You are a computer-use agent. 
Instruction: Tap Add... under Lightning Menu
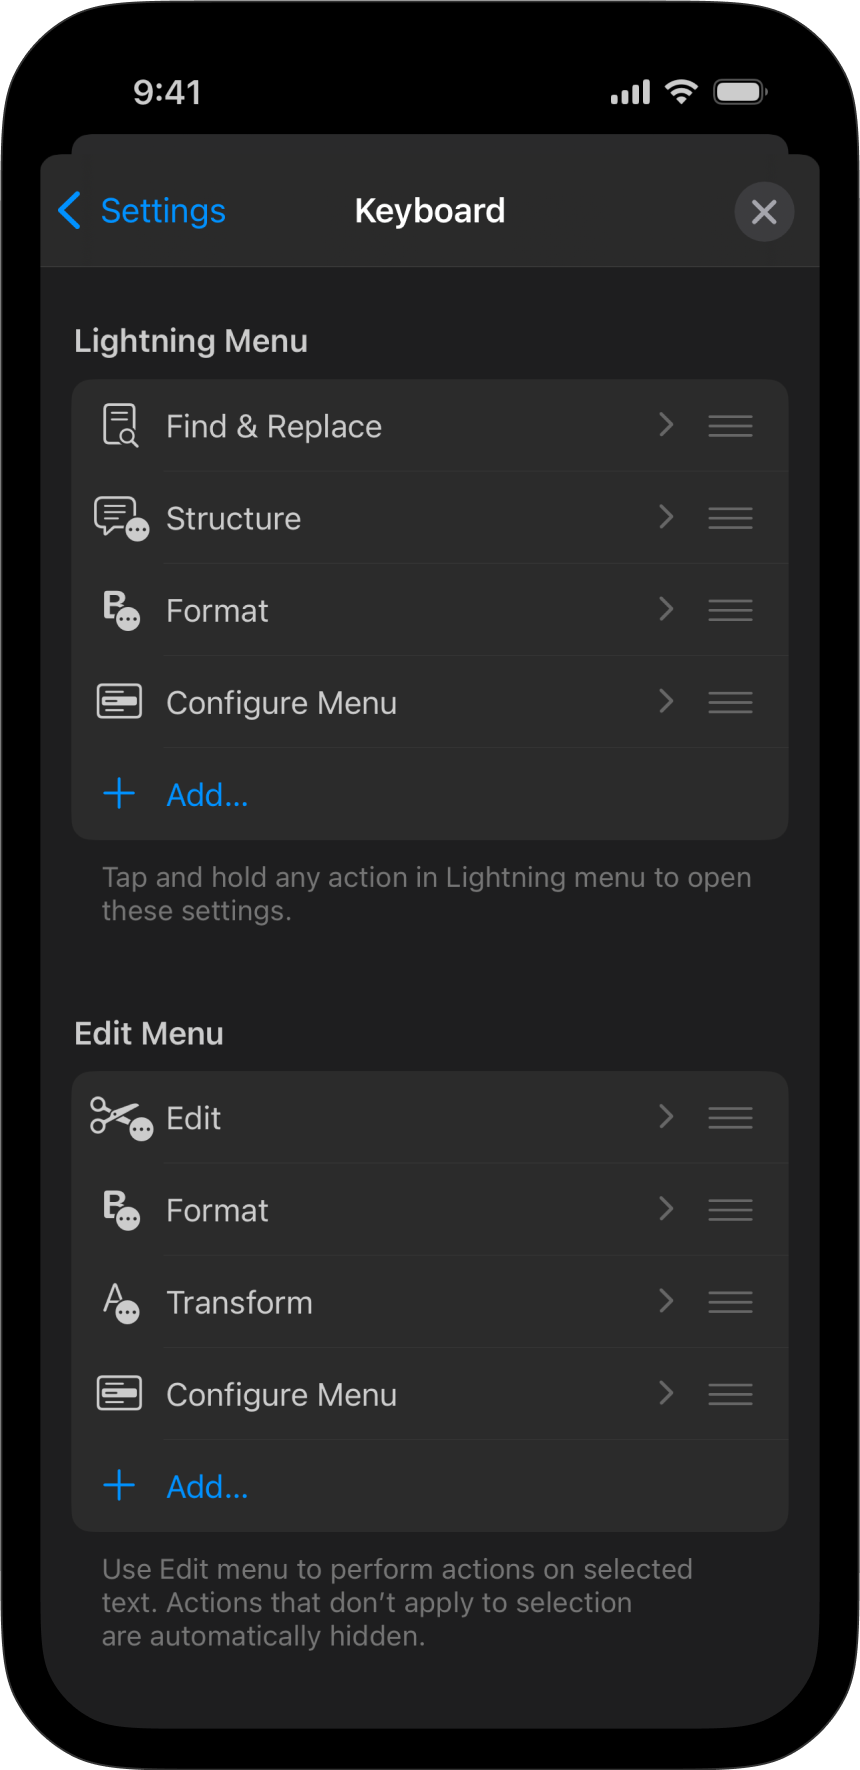point(206,795)
